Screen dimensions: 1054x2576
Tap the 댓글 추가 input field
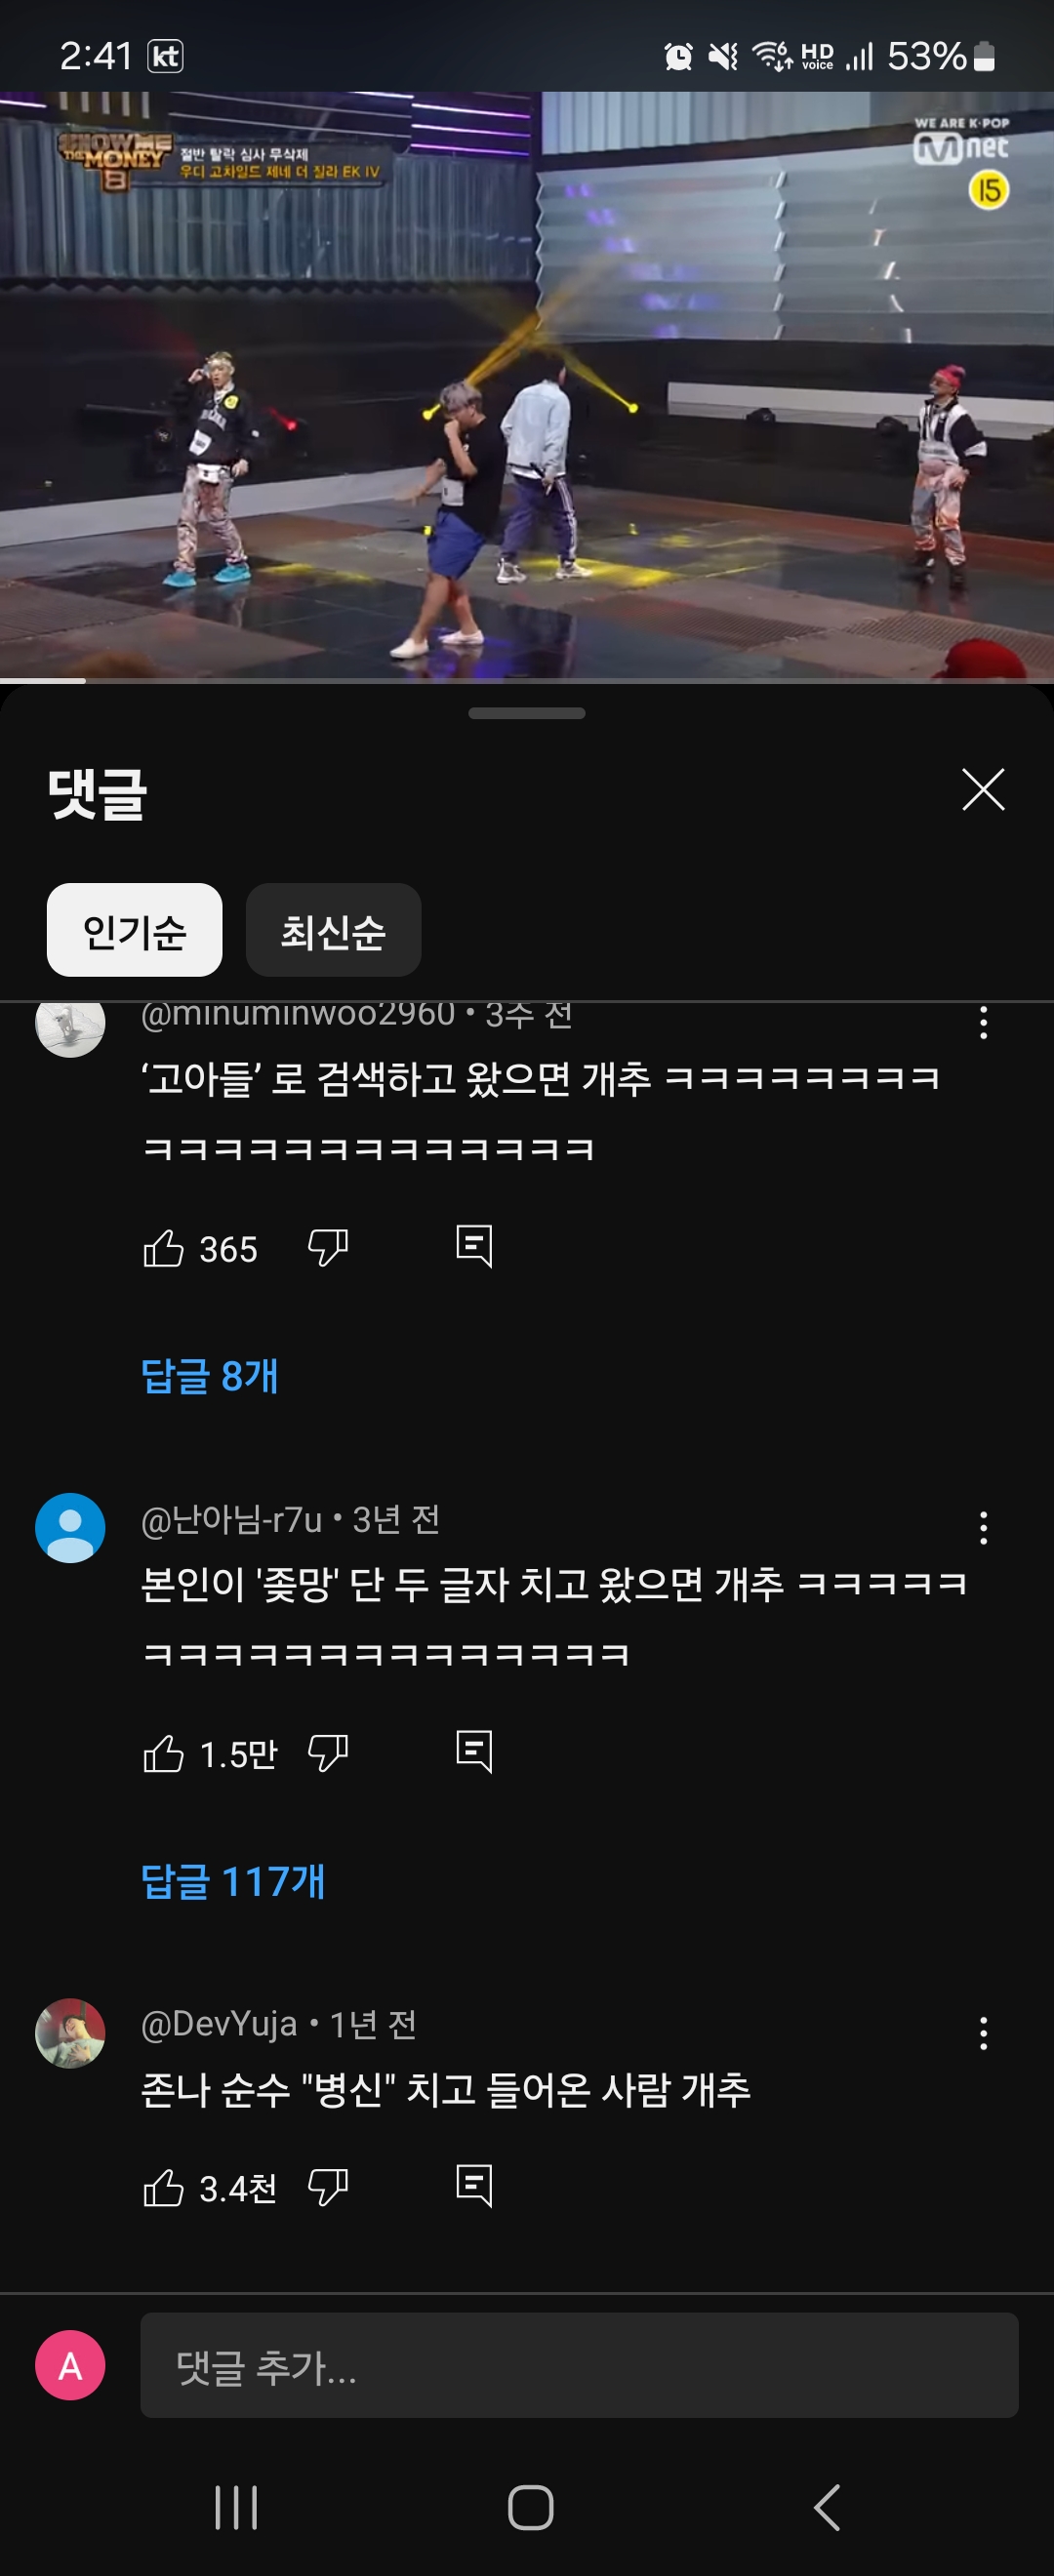[579, 2366]
